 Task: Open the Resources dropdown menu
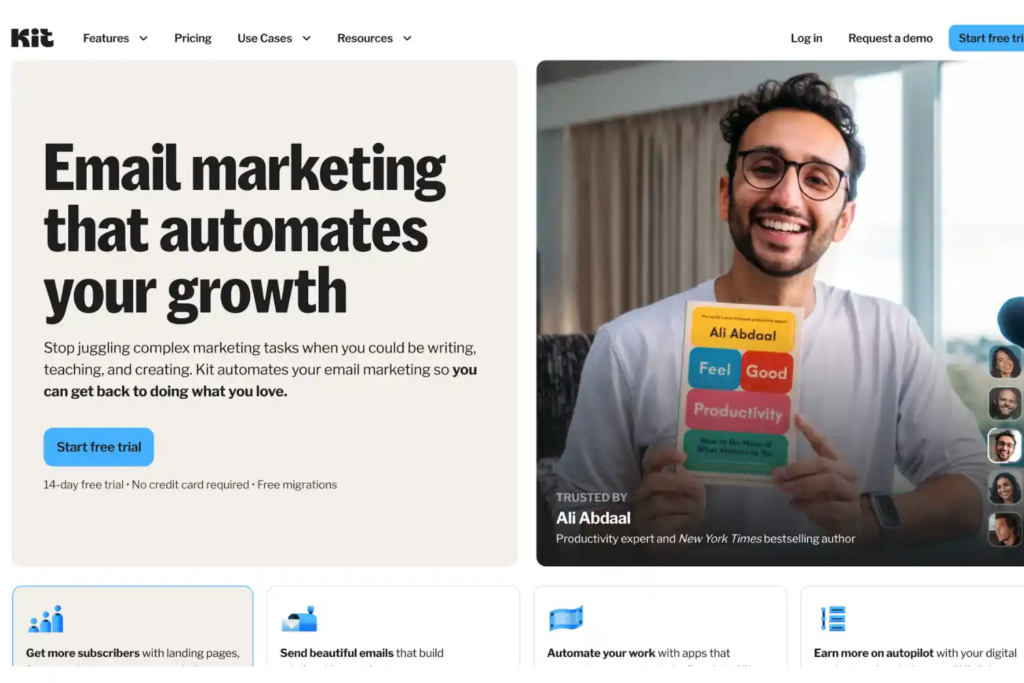[x=374, y=39]
